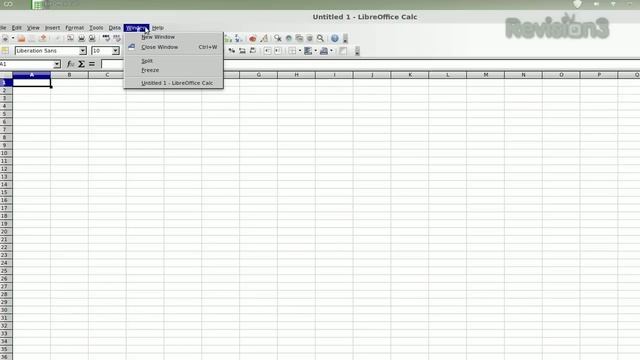Open the Navigator compass icon
The height and width of the screenshot is (360, 640).
(289, 38)
